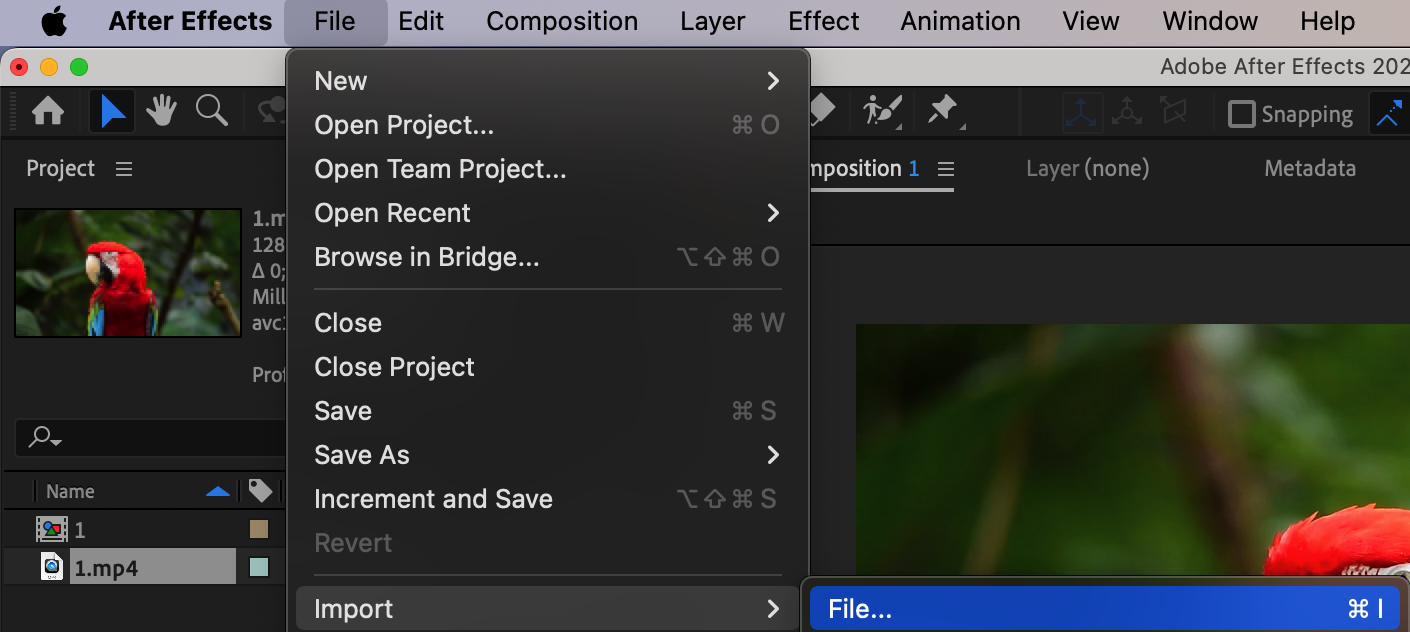This screenshot has height=632, width=1410.
Task: Select the Zoom magnifier tool
Action: coord(211,112)
